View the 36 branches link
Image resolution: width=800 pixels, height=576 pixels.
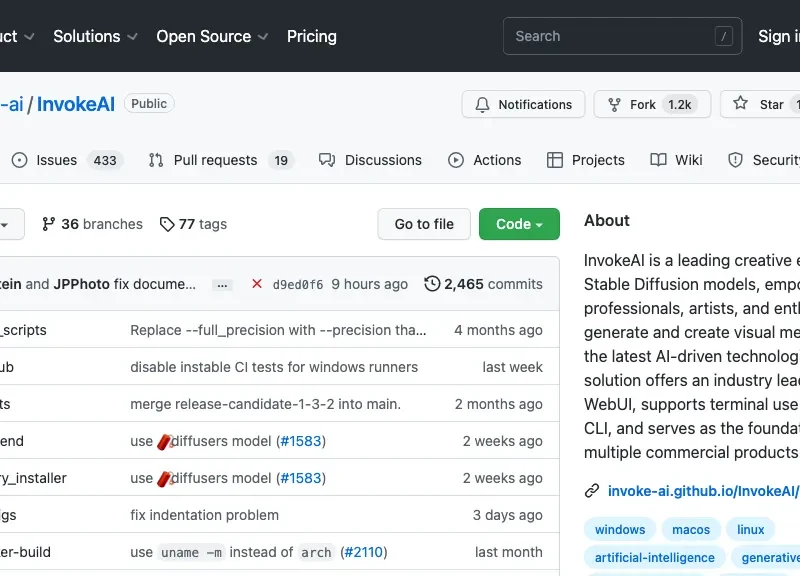tap(92, 224)
